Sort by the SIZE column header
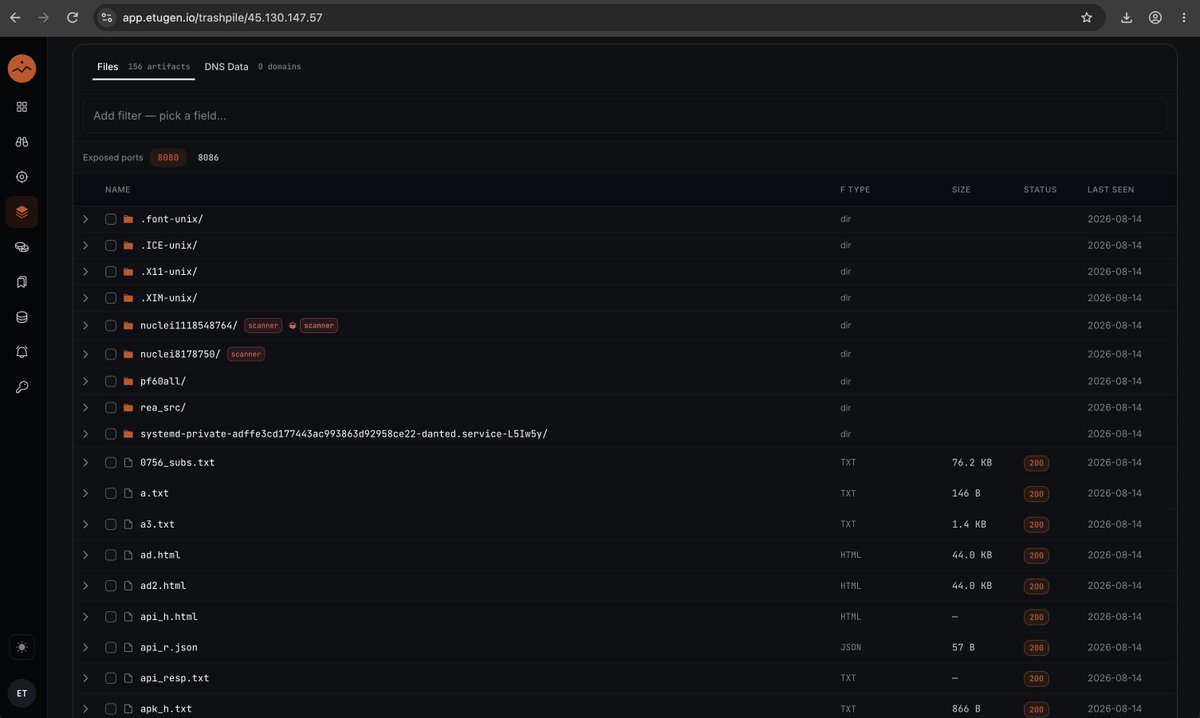This screenshot has height=718, width=1200. coord(961,190)
